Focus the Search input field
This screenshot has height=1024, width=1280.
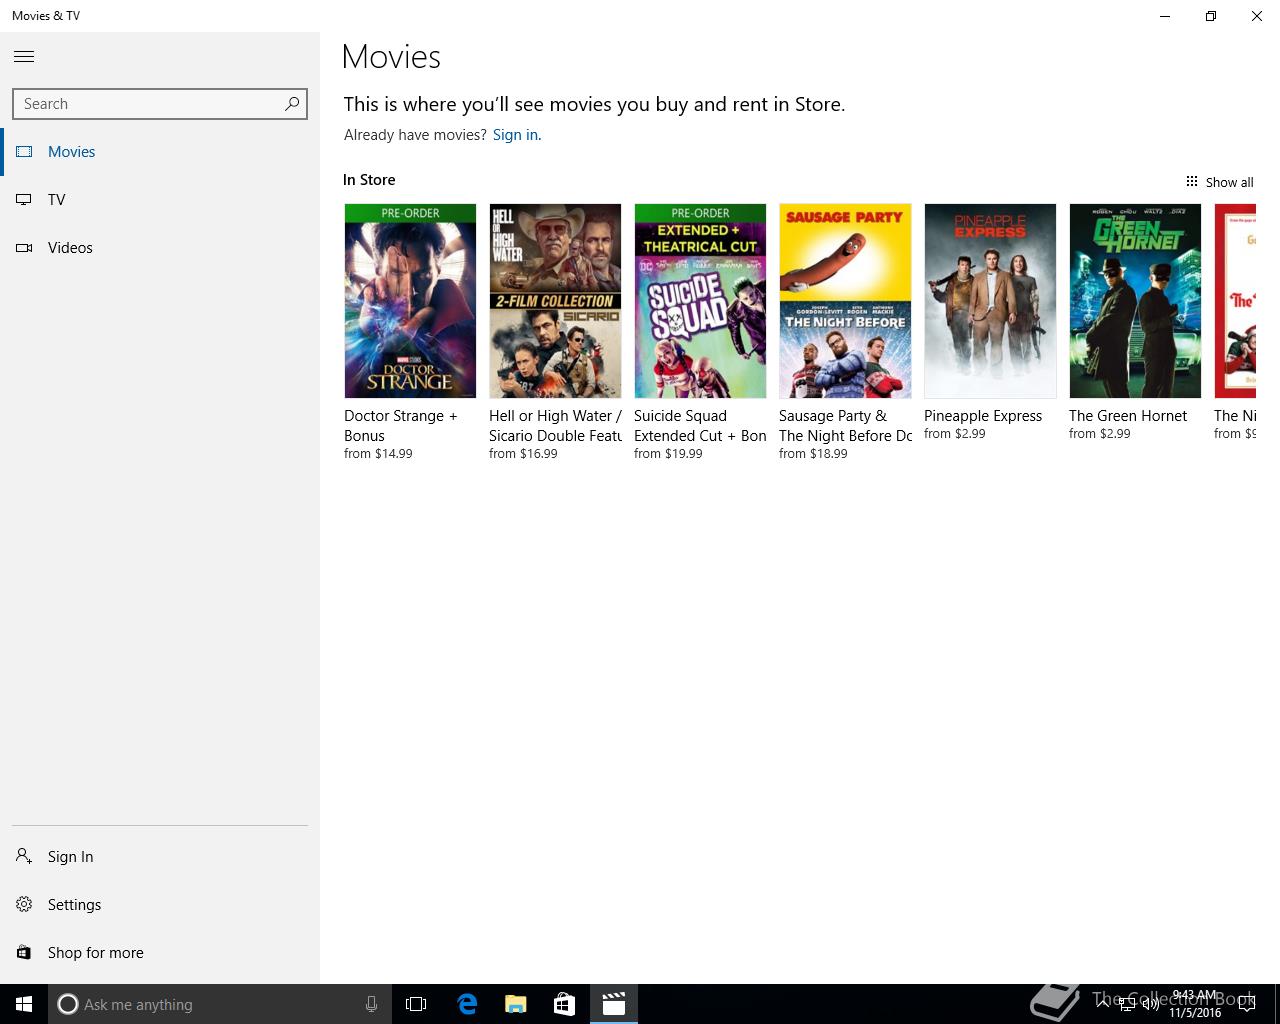tap(160, 104)
